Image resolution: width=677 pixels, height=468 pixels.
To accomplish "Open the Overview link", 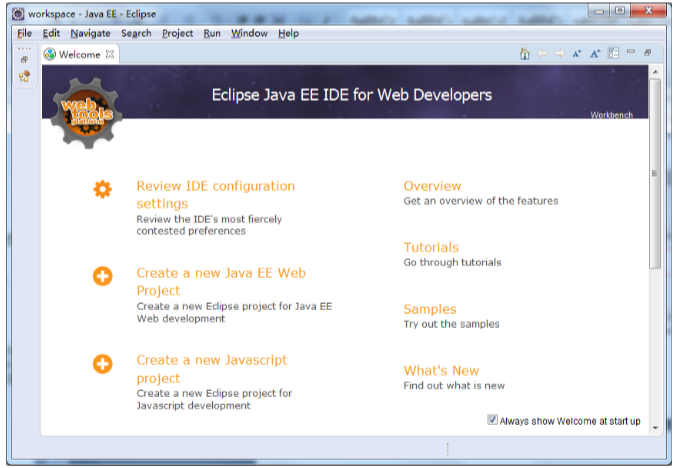I will tap(432, 186).
